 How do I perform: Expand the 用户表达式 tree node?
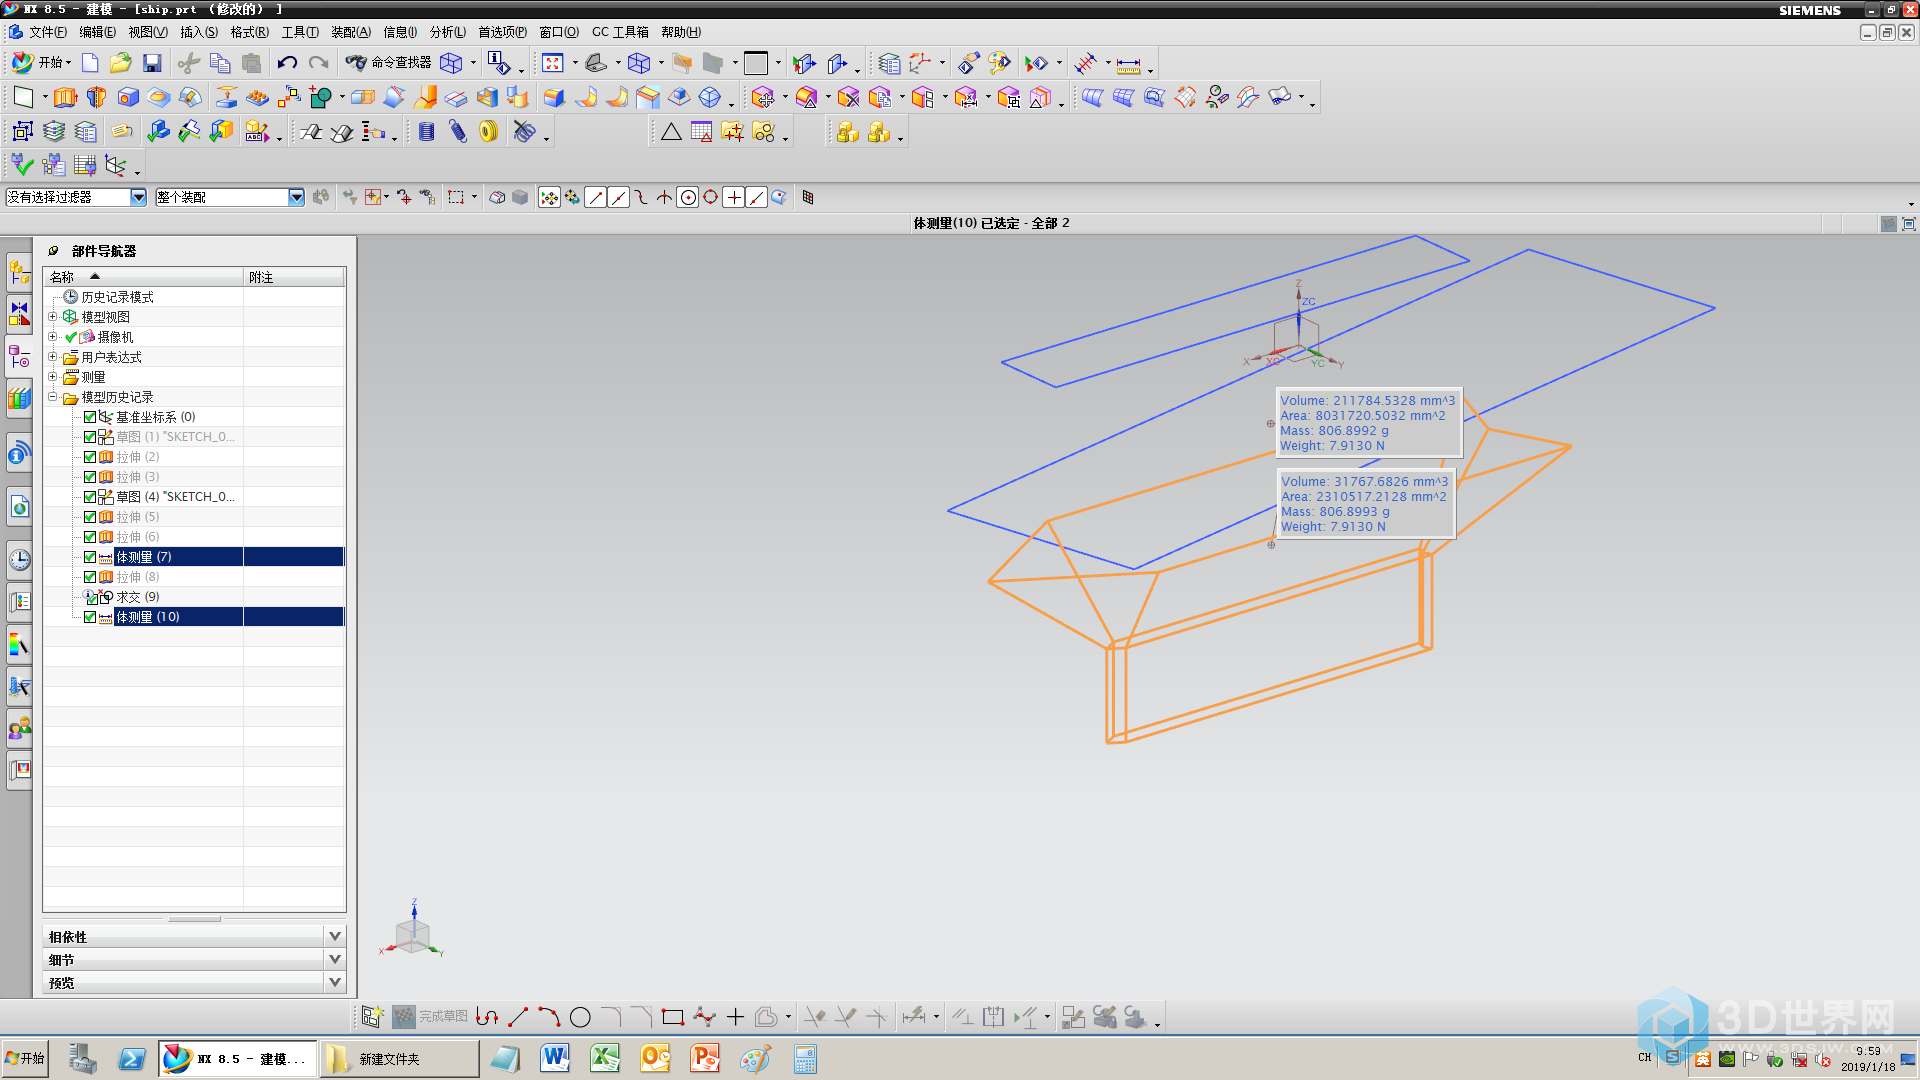[x=53, y=357]
